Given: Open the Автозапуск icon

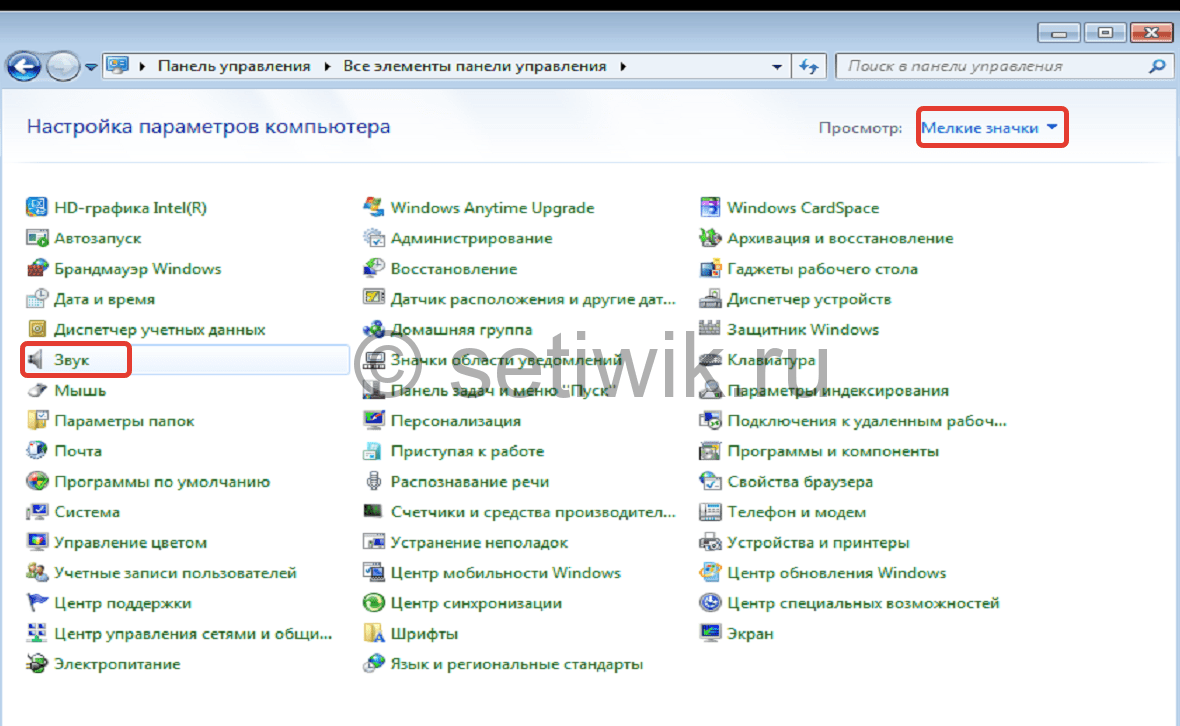Looking at the screenshot, I should (x=36, y=238).
